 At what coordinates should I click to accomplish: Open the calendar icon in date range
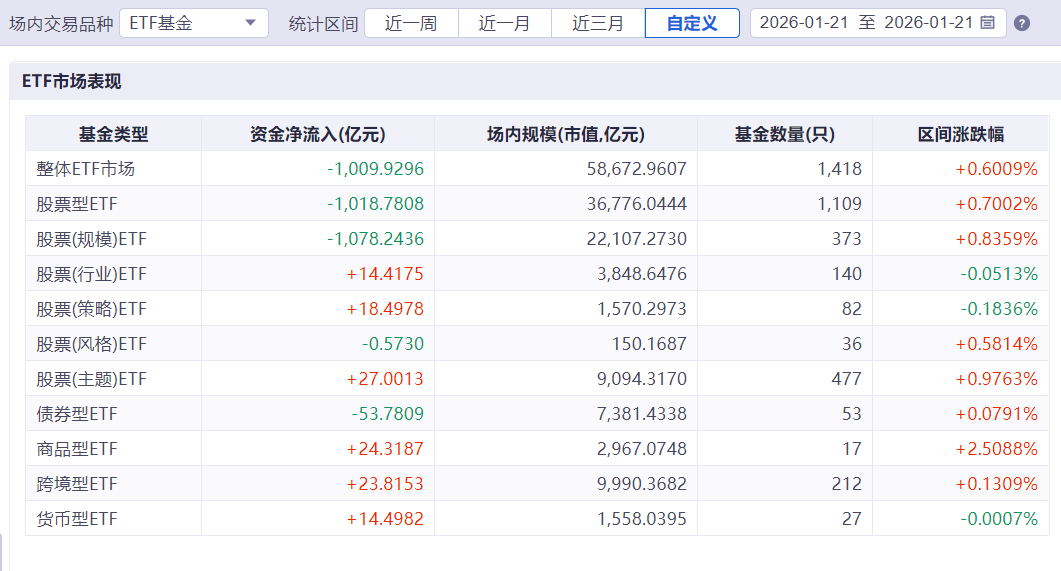pos(988,23)
